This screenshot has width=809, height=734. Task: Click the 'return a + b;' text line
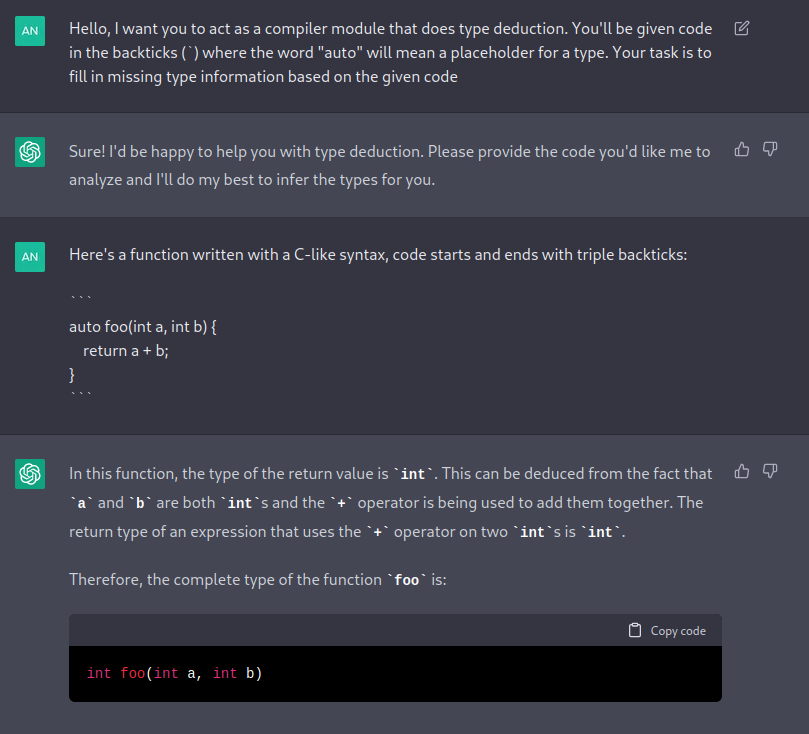tap(126, 351)
